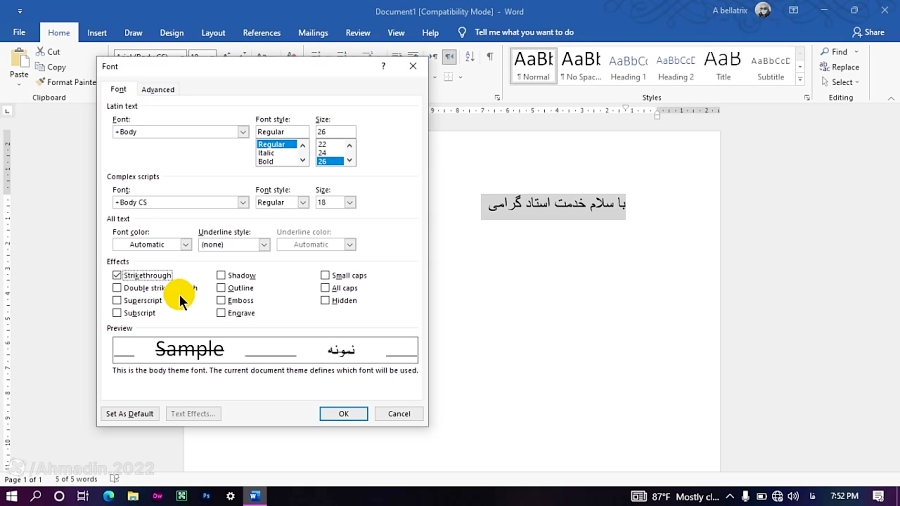Expand the Latin text Font combo box
This screenshot has height=506, width=900.
pyautogui.click(x=243, y=132)
